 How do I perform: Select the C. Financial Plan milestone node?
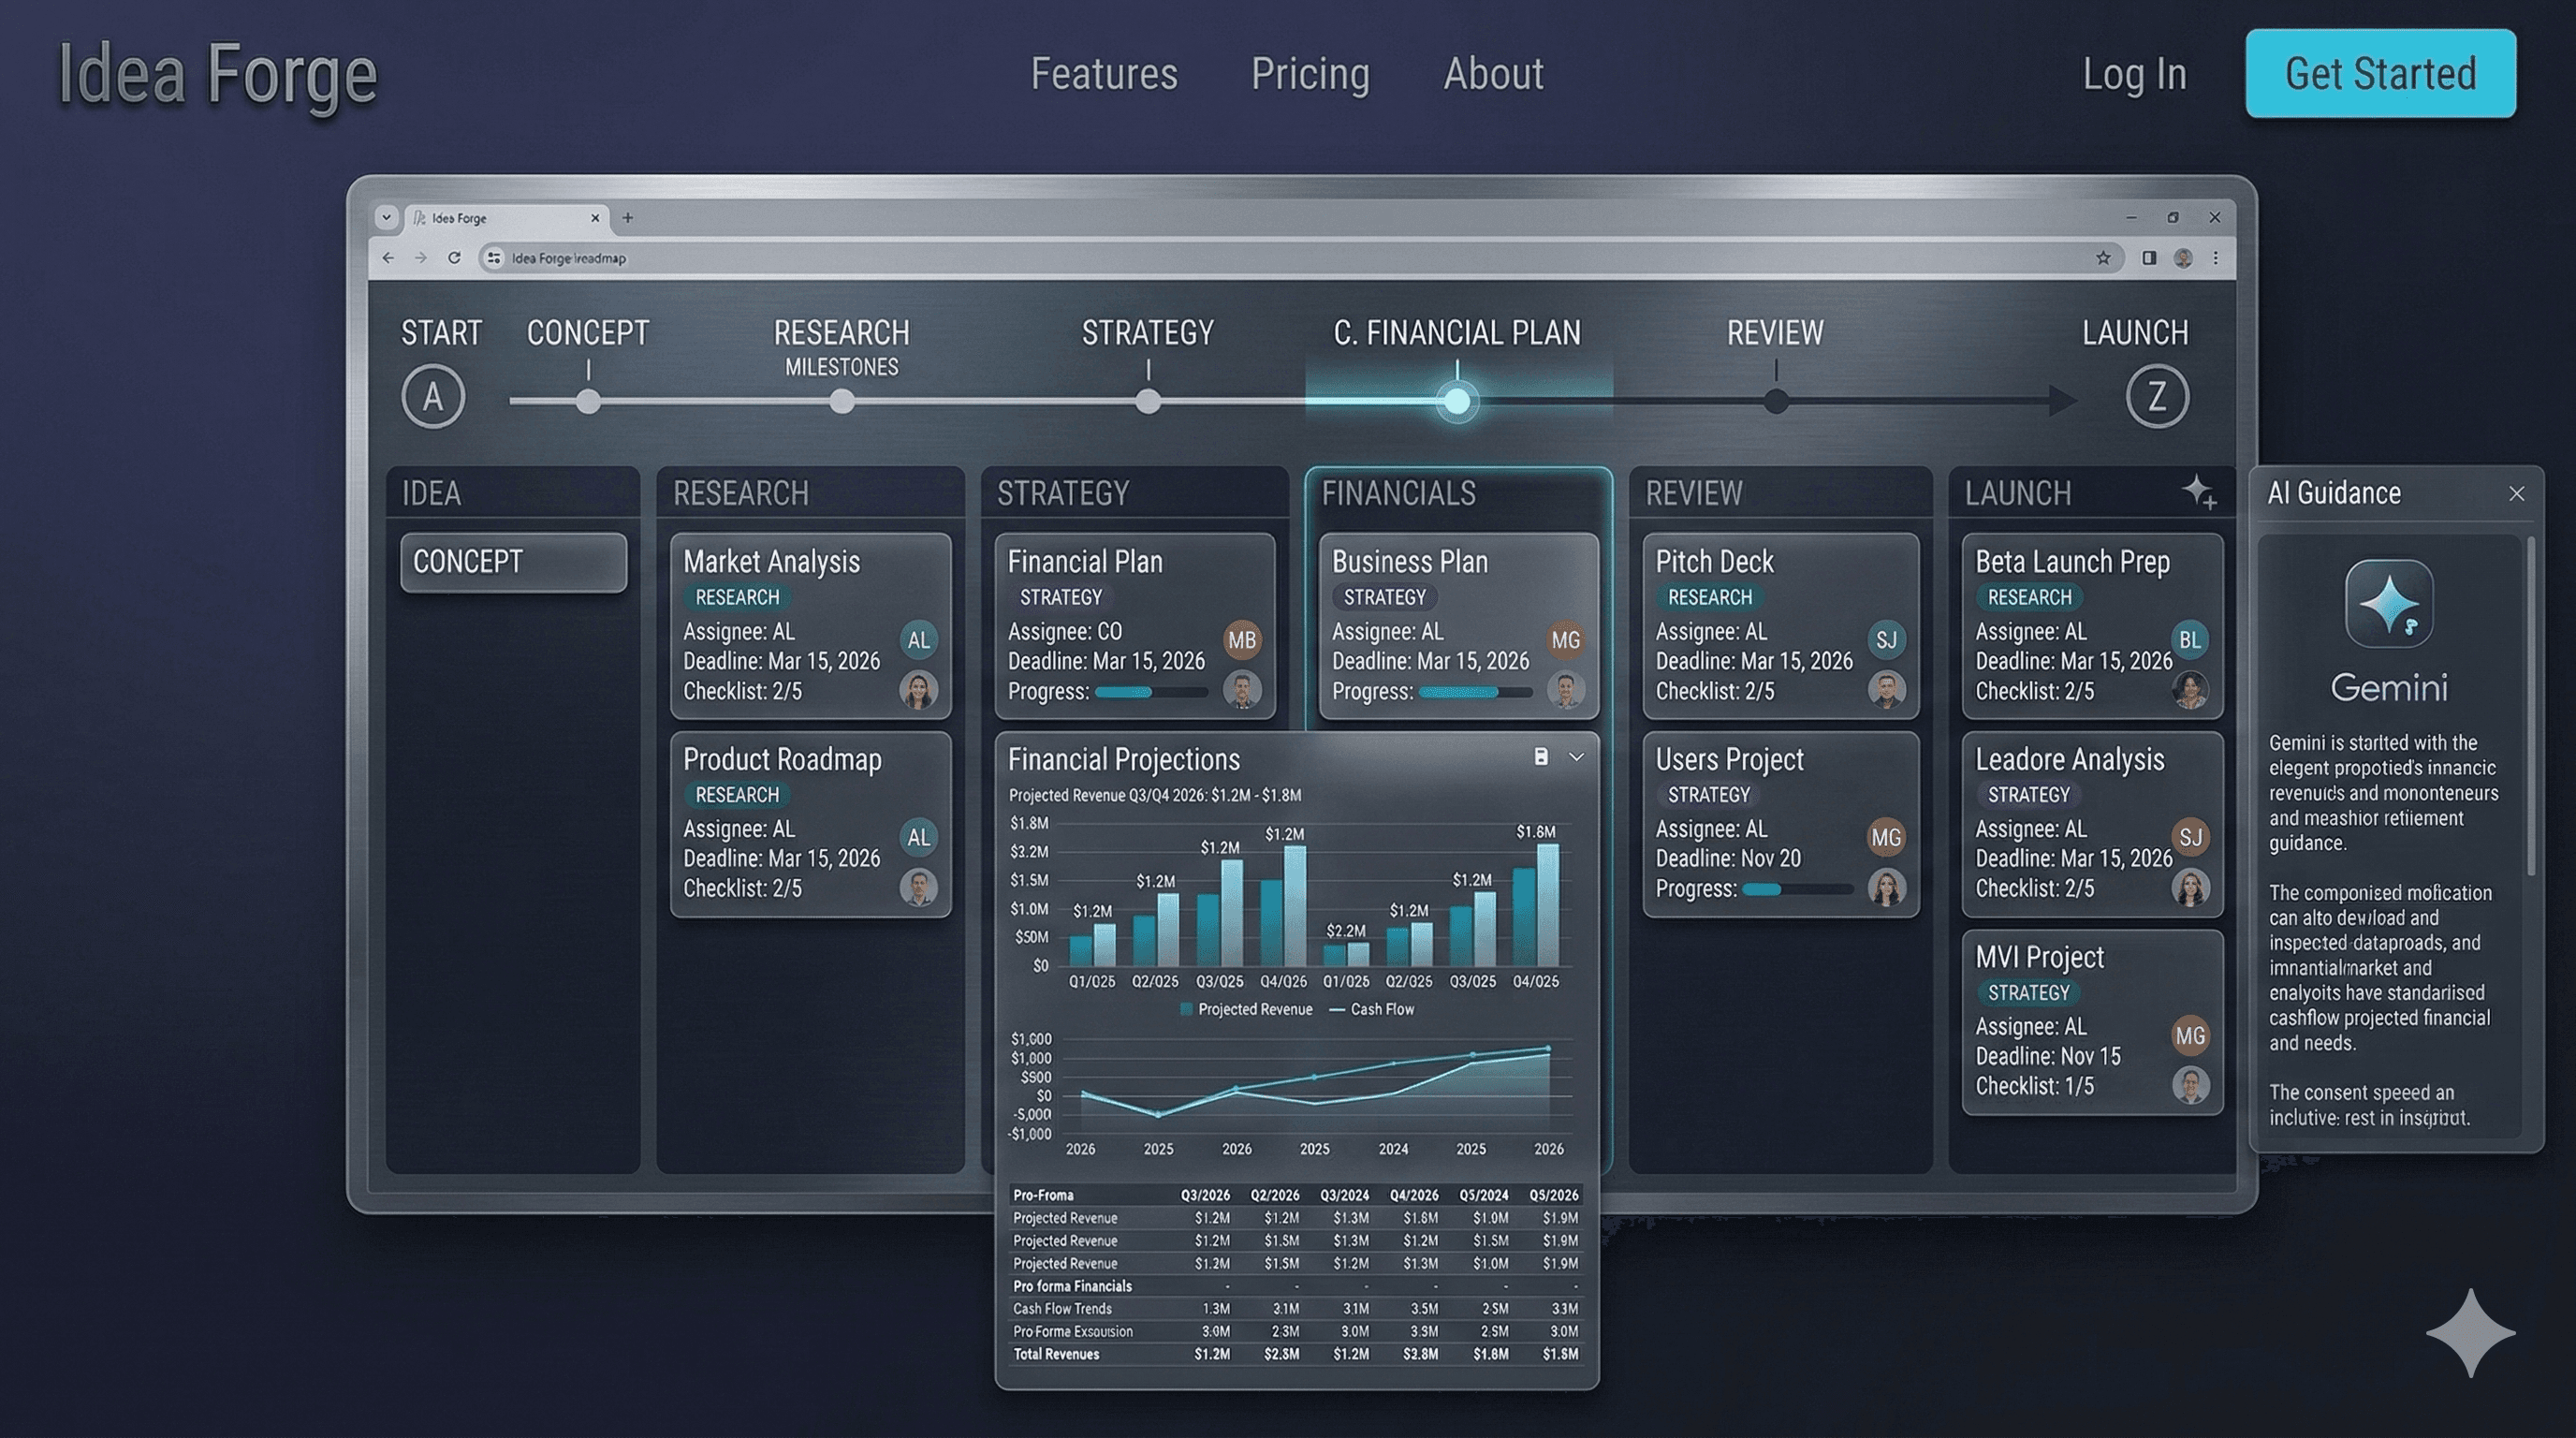pyautogui.click(x=1456, y=400)
